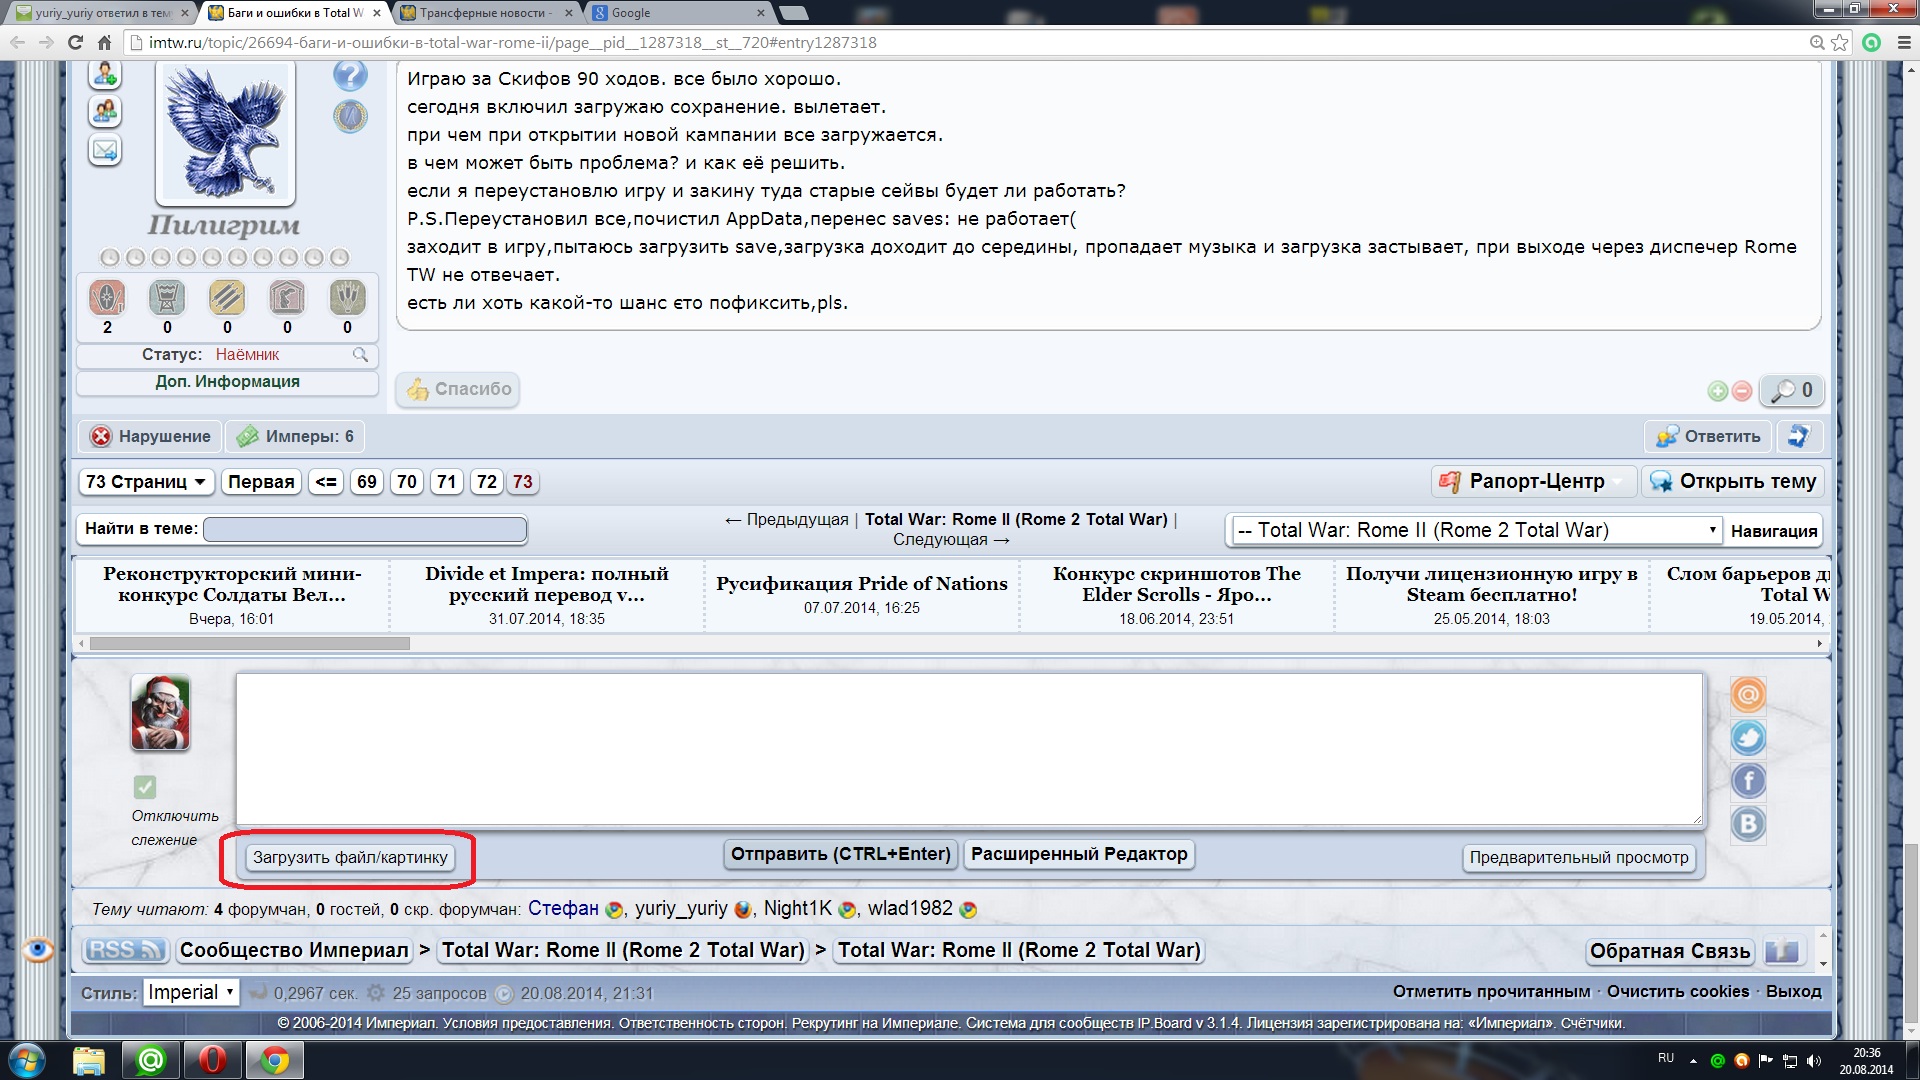Viewport: 1920px width, 1080px height.
Task: Click the Windows Start button
Action: pyautogui.click(x=27, y=1060)
